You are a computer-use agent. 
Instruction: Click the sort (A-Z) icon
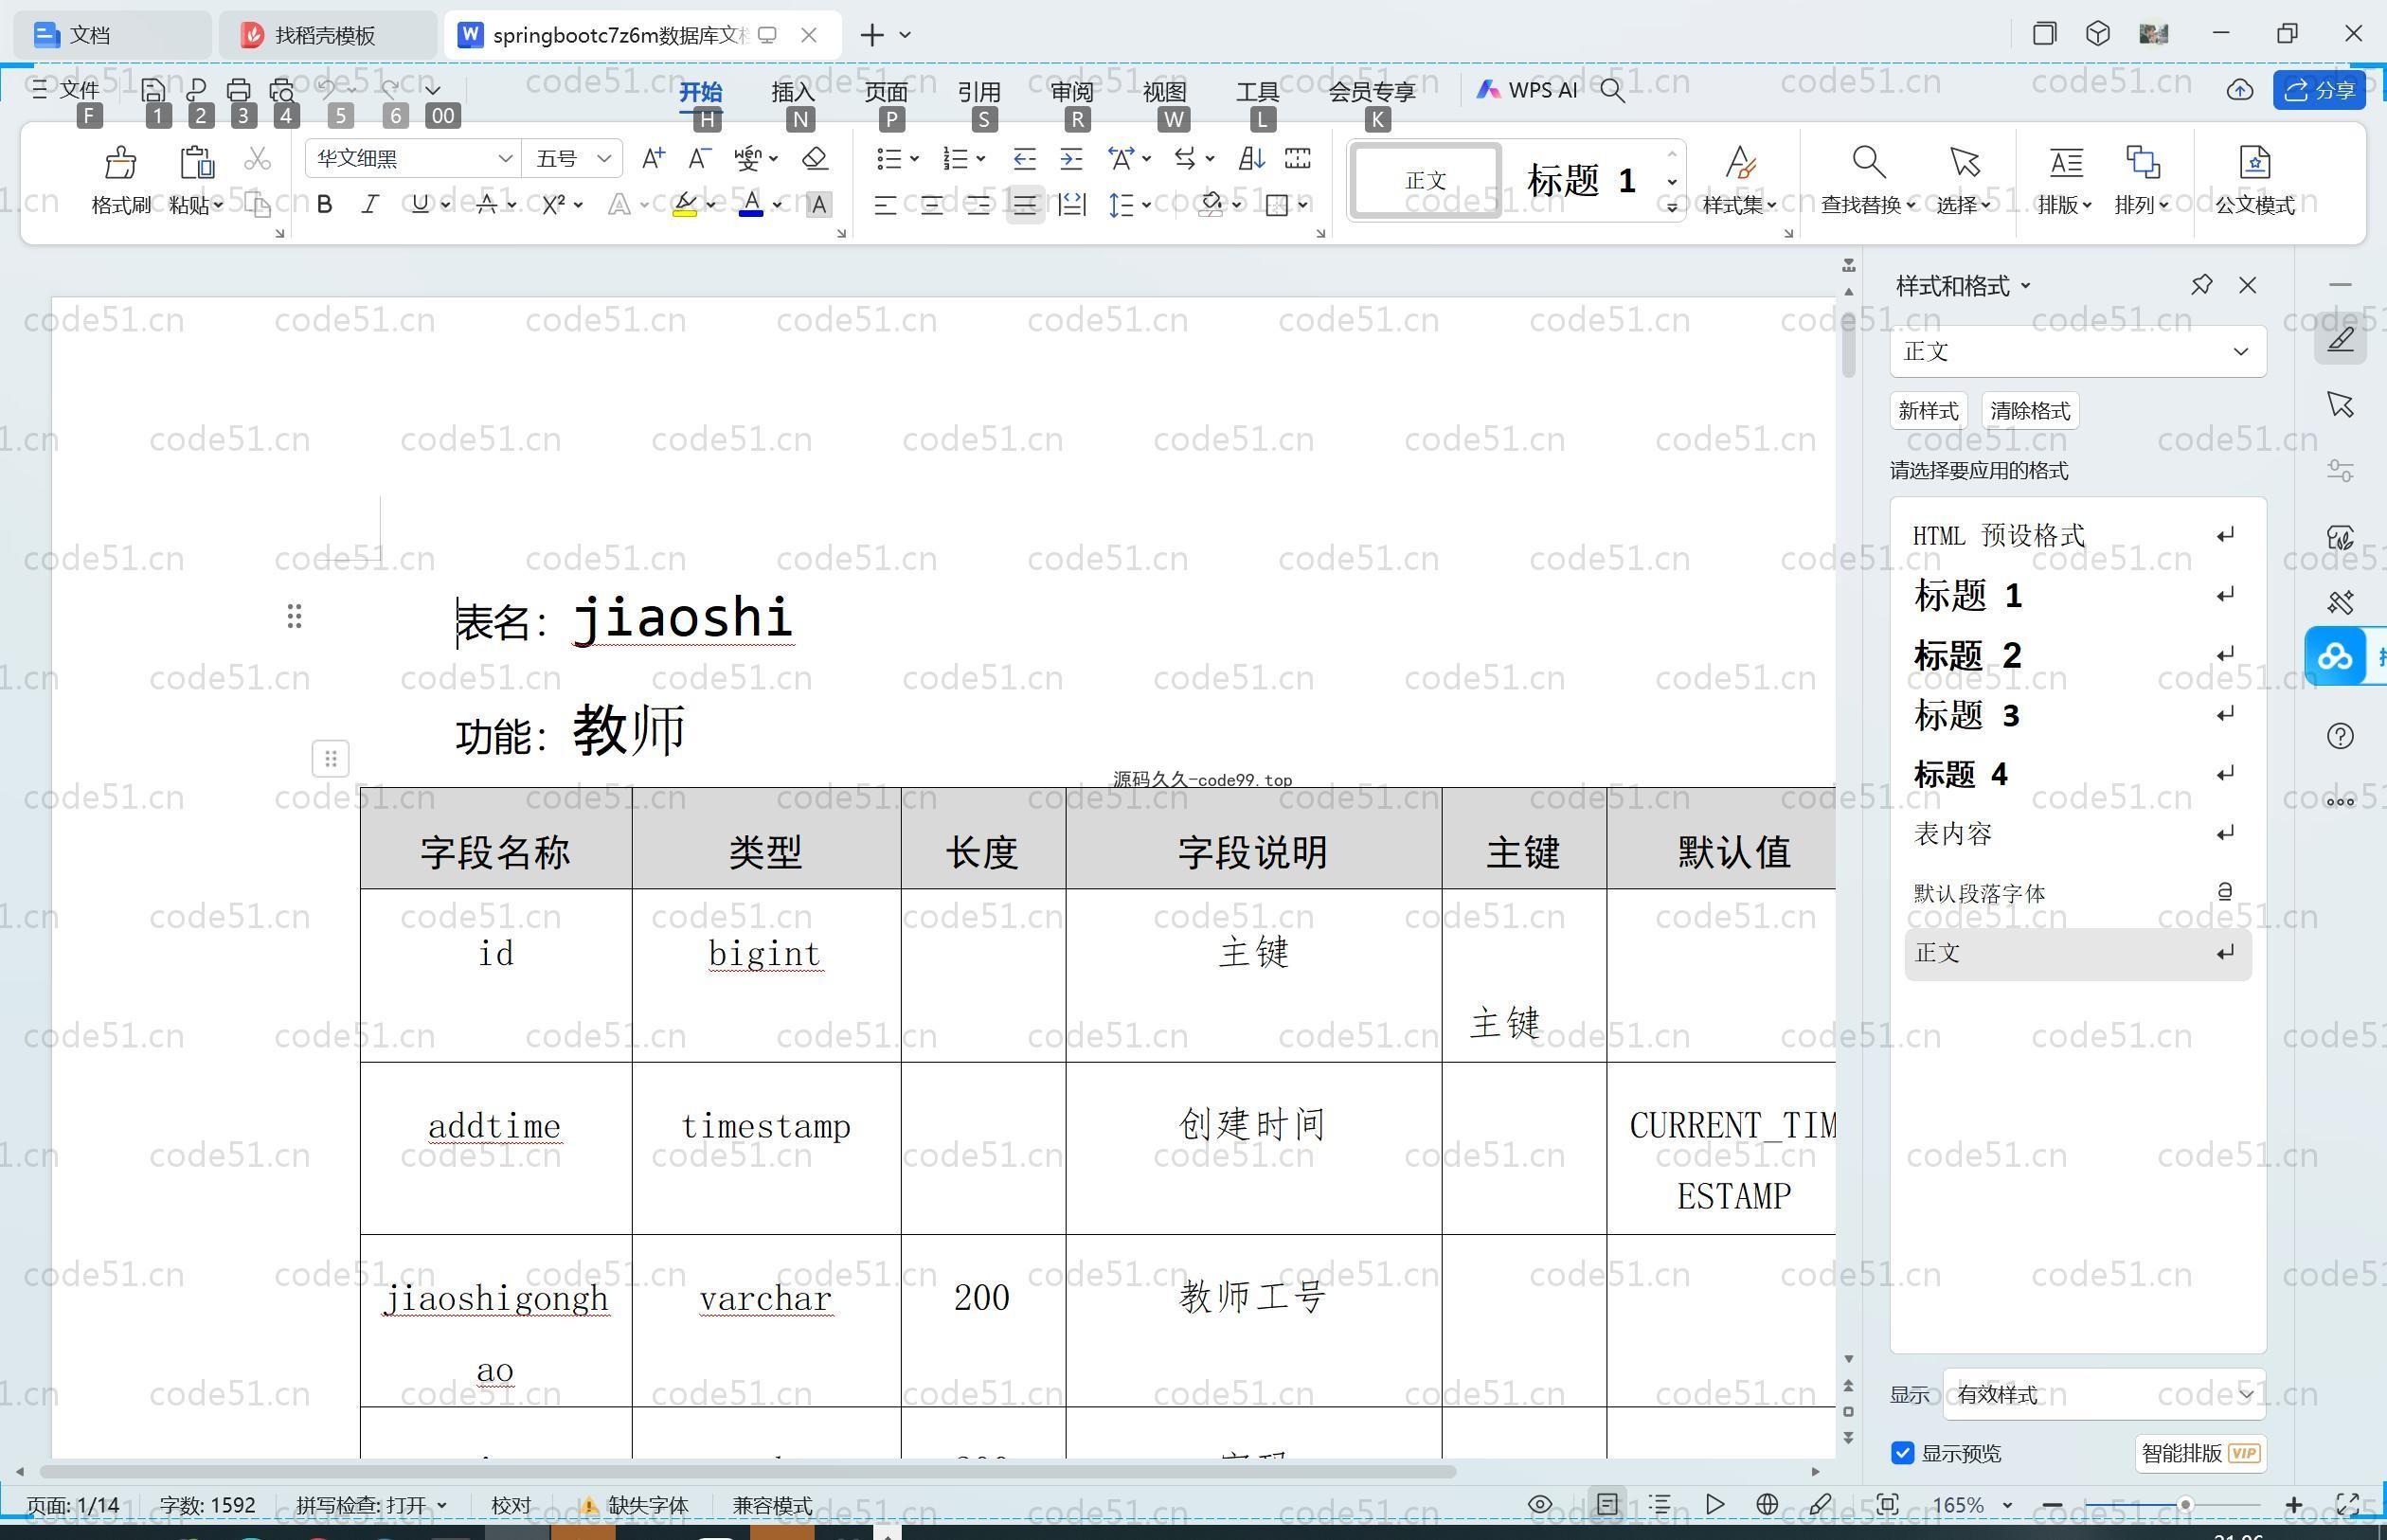tap(1251, 159)
